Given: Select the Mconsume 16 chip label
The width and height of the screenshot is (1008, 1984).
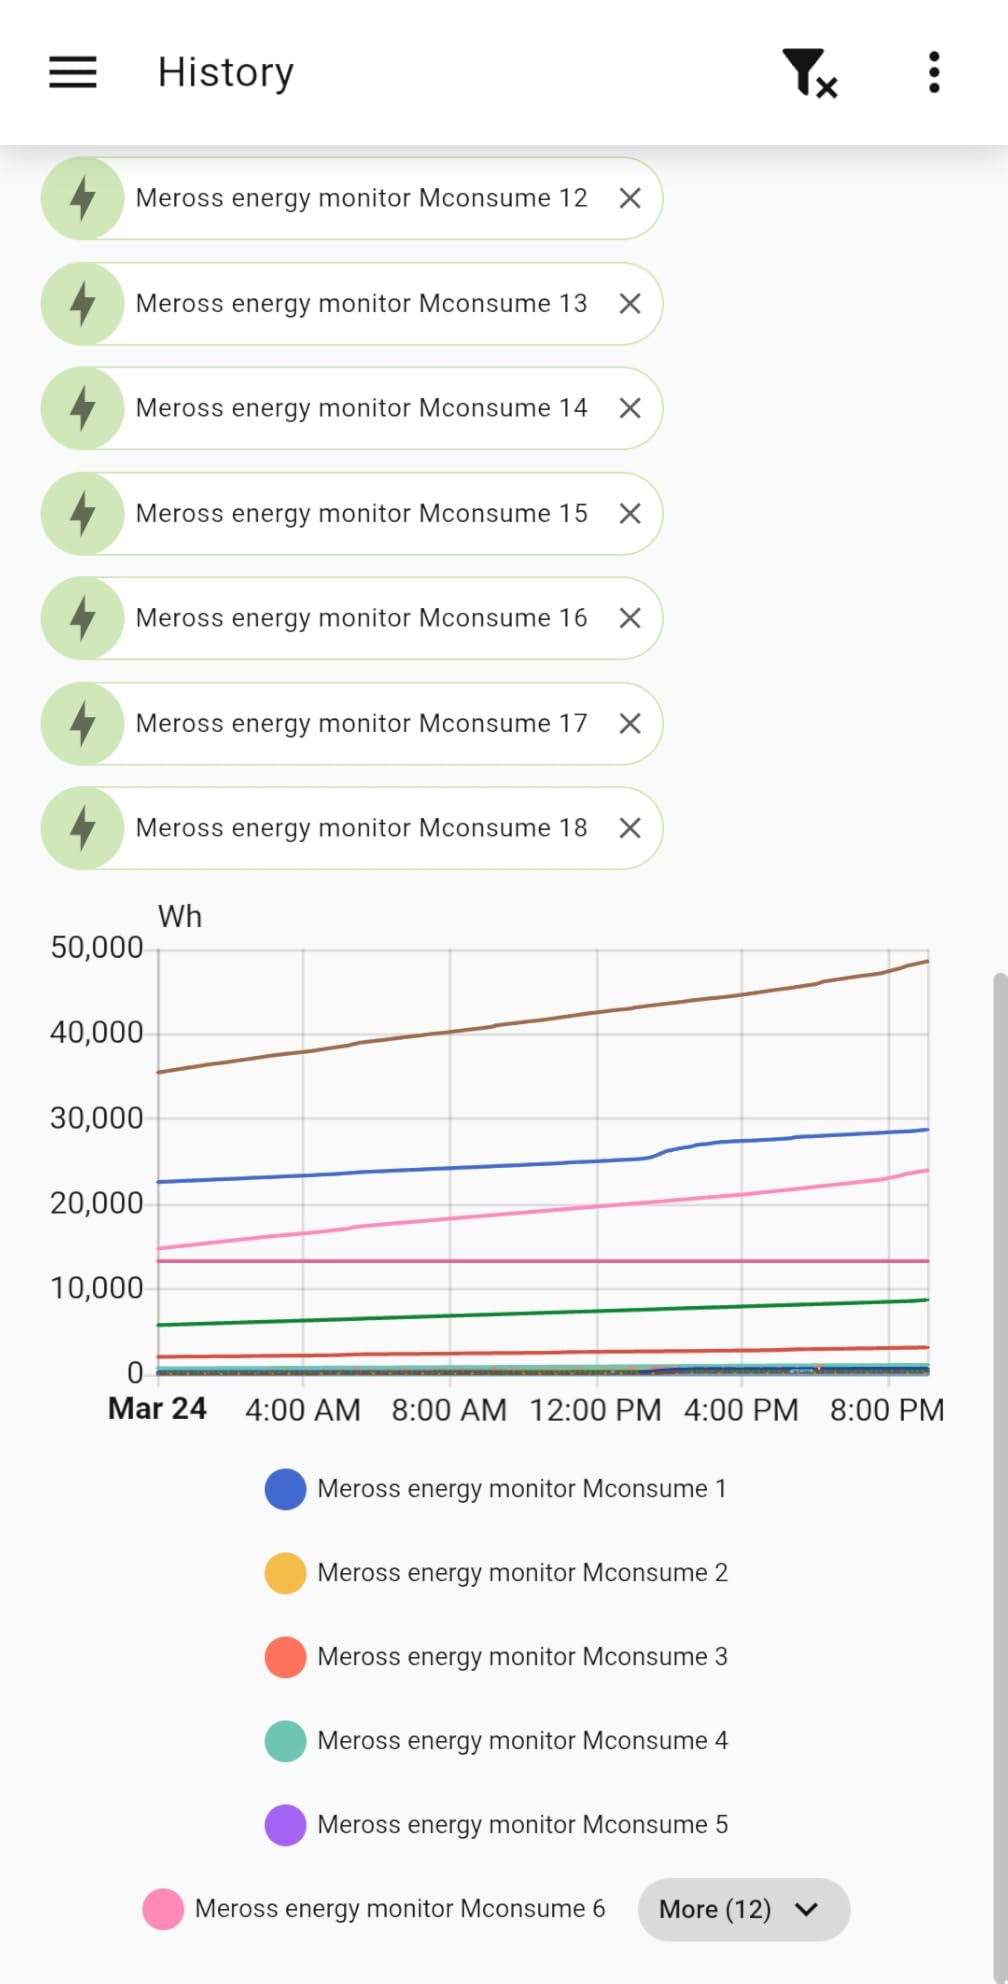Looking at the screenshot, I should (x=361, y=618).
